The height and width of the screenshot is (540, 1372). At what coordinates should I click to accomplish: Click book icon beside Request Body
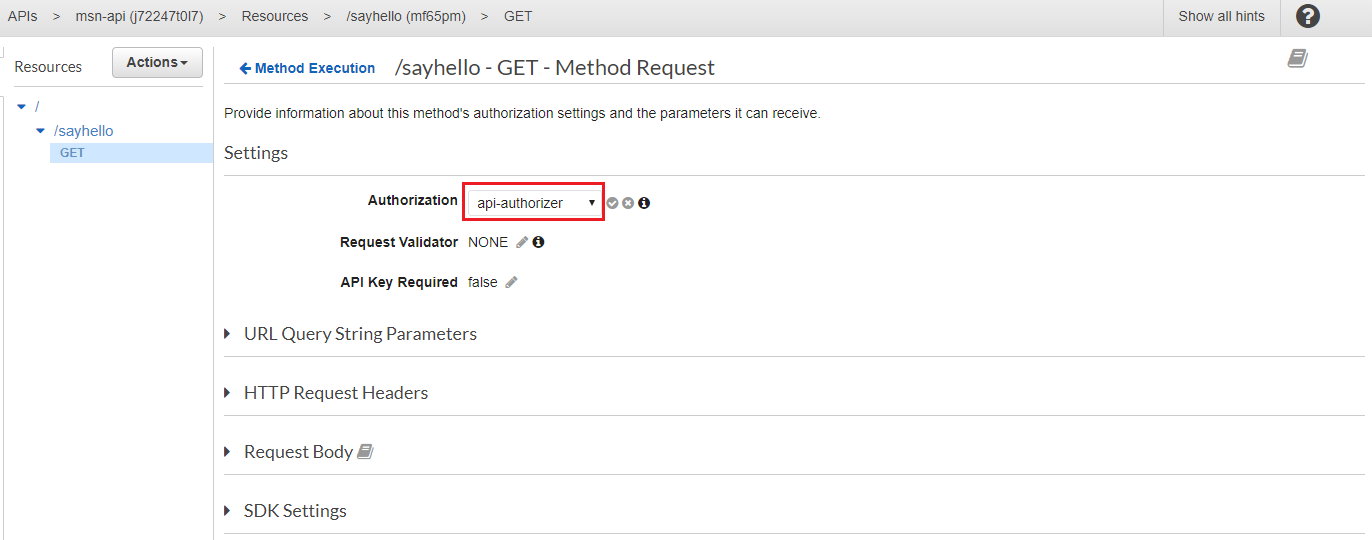(x=365, y=452)
